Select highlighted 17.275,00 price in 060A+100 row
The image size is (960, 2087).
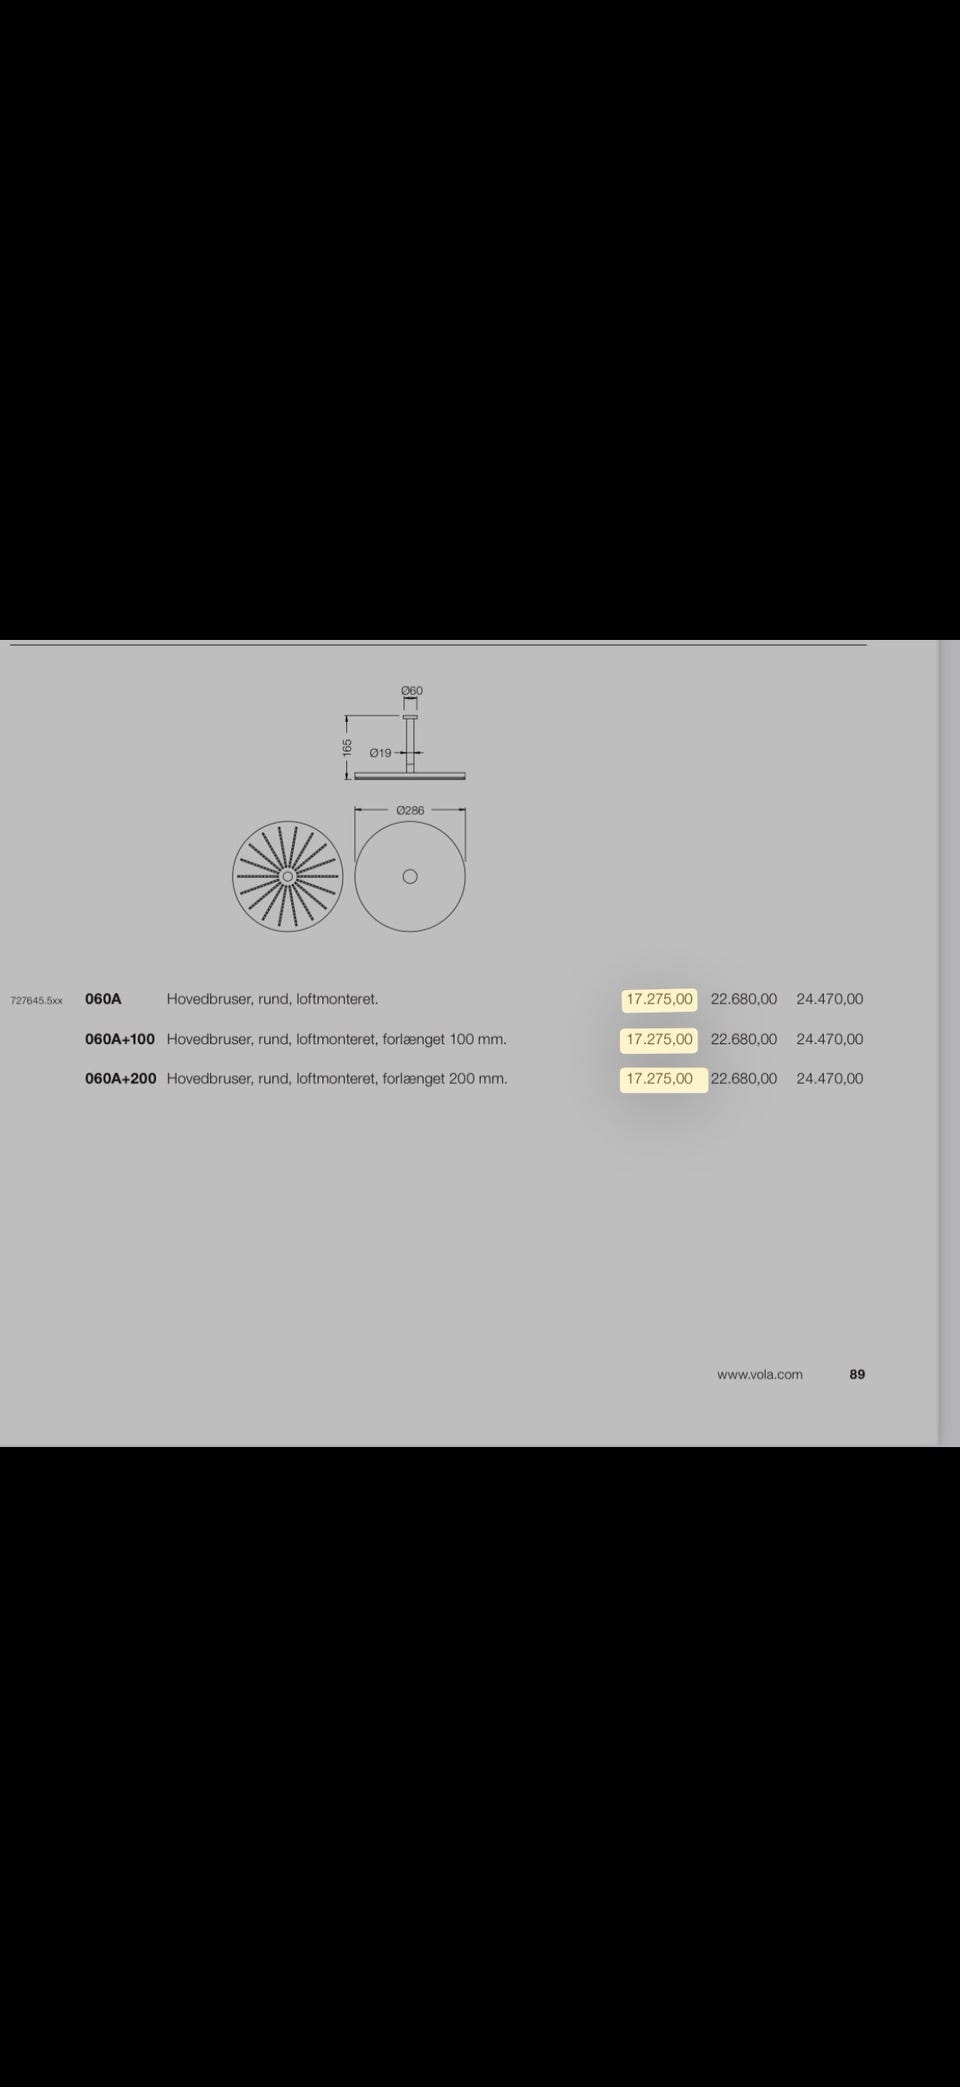coord(659,1039)
